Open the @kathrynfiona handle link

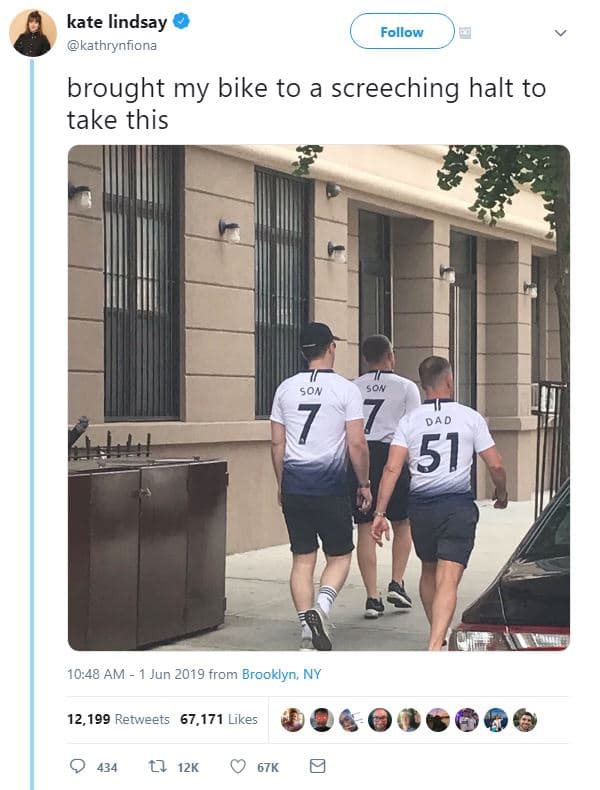[112, 45]
